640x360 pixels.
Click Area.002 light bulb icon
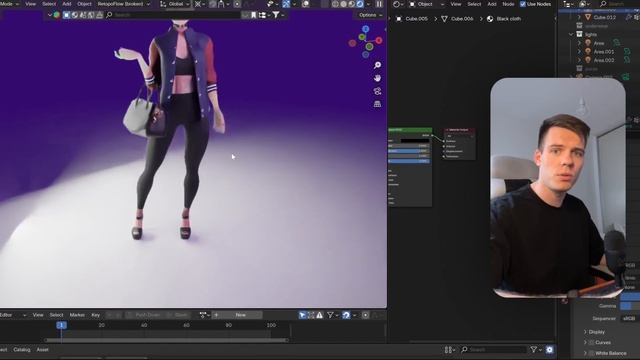(x=588, y=60)
